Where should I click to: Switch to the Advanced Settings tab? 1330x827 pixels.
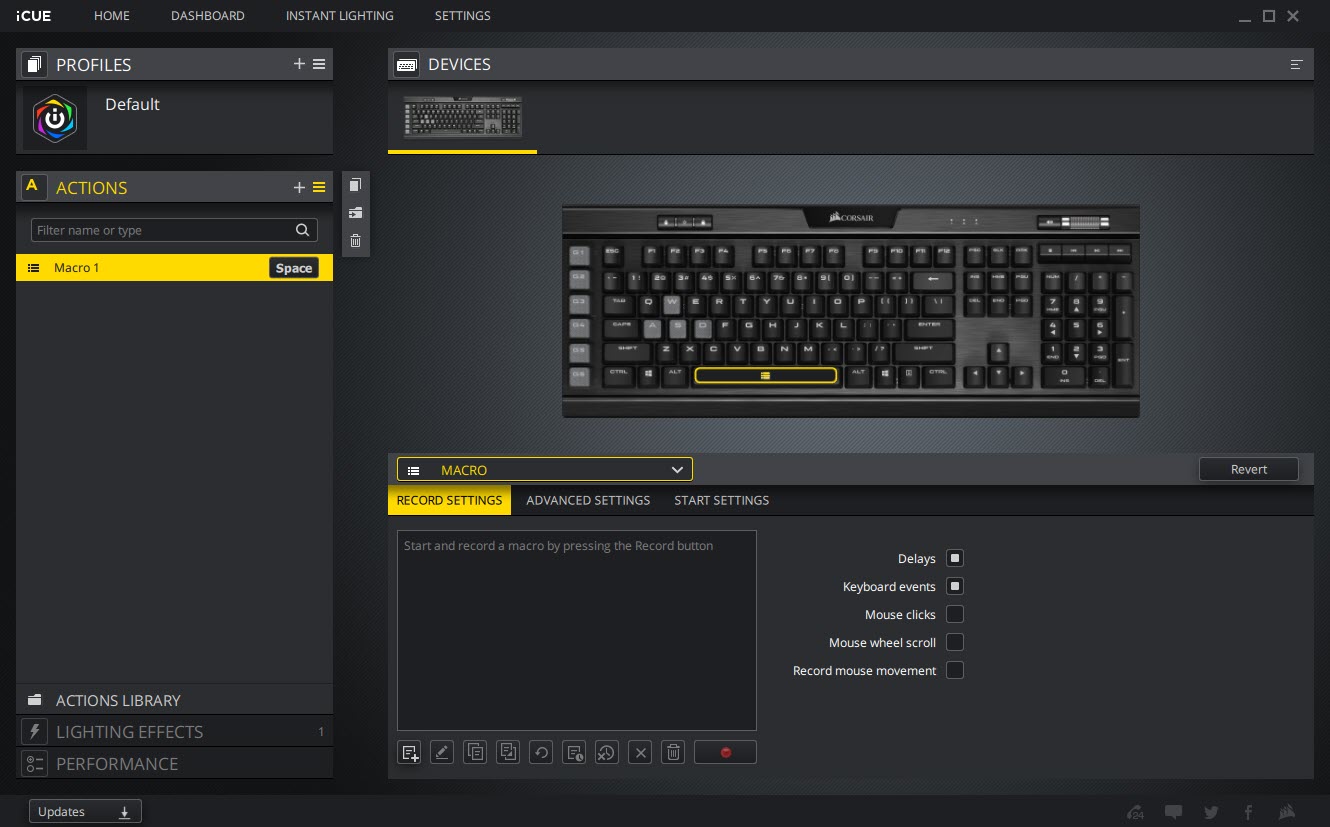pyautogui.click(x=588, y=500)
